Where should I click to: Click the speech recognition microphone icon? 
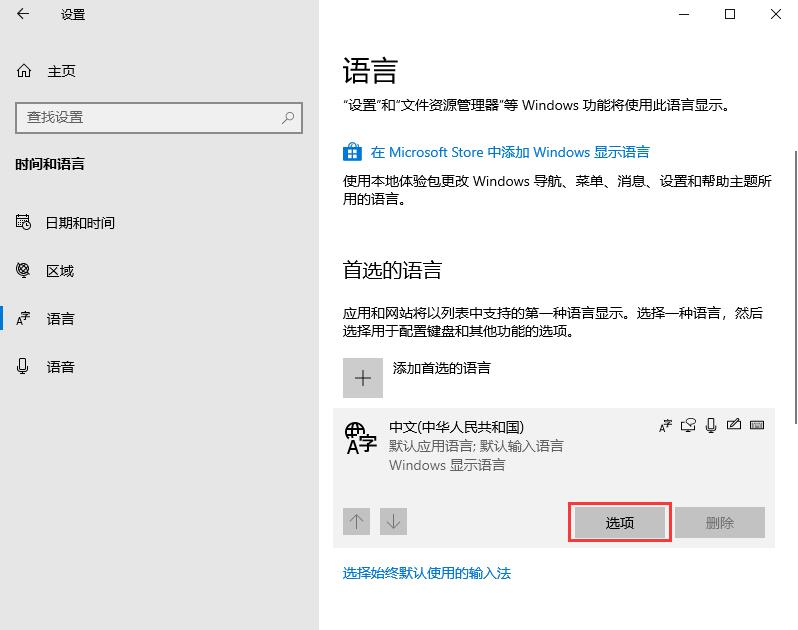pyautogui.click(x=711, y=426)
